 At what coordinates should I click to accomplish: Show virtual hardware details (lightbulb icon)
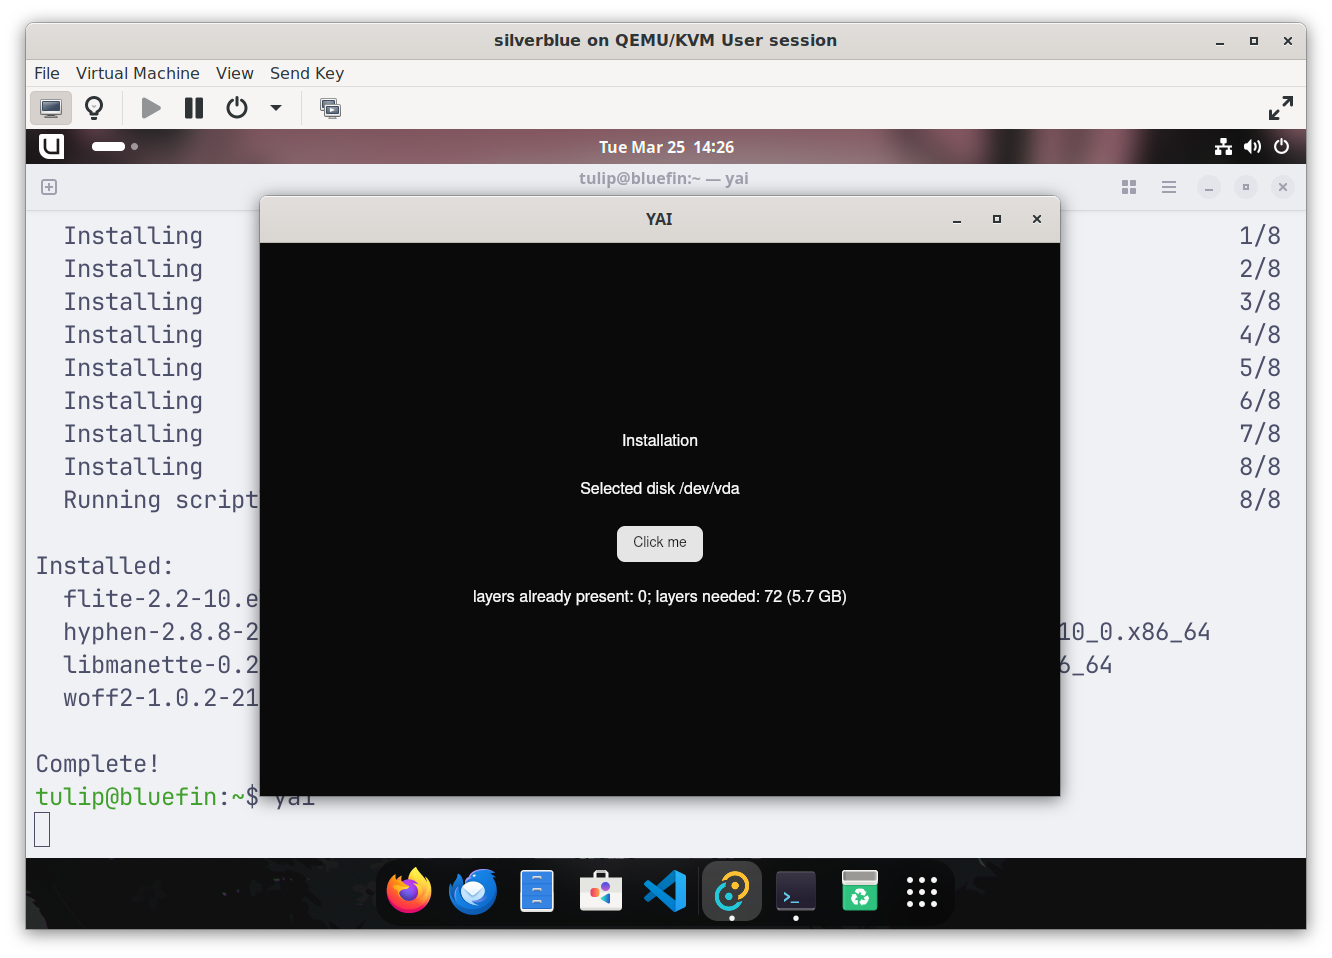(94, 108)
